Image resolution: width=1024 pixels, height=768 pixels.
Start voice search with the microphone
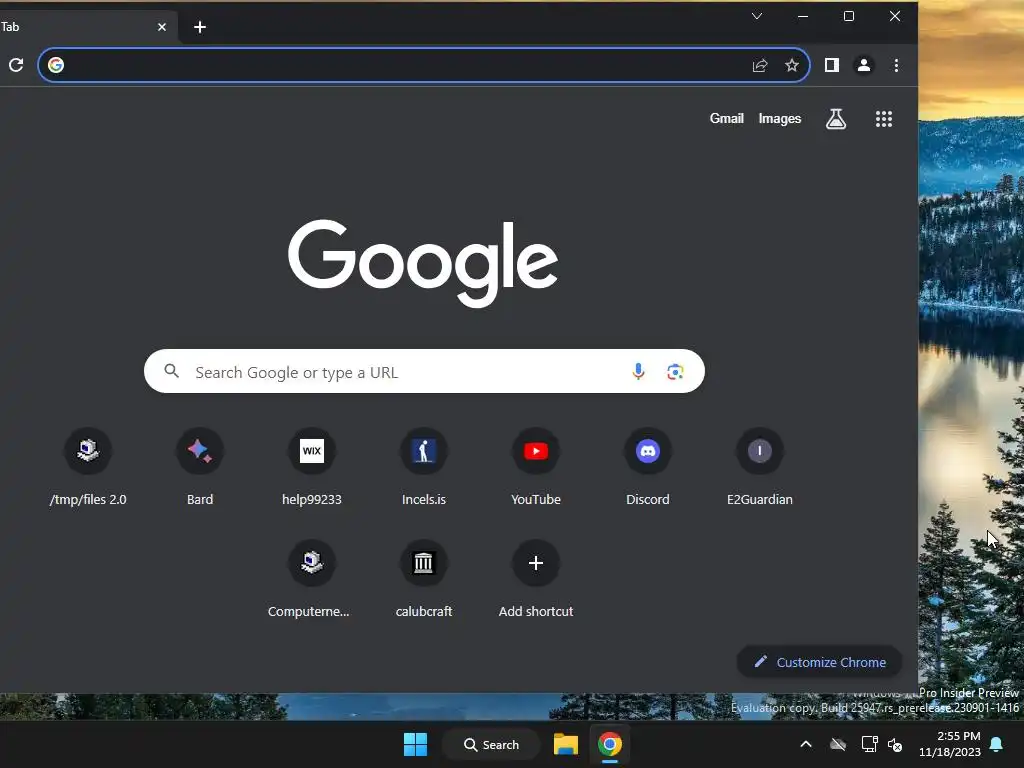click(638, 372)
